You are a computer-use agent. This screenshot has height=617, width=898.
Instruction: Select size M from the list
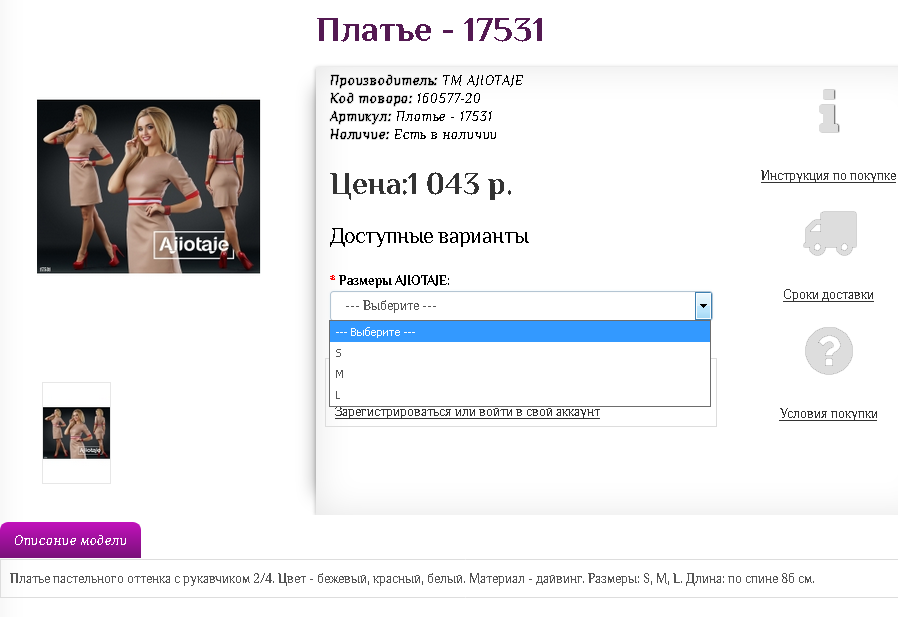pos(520,374)
